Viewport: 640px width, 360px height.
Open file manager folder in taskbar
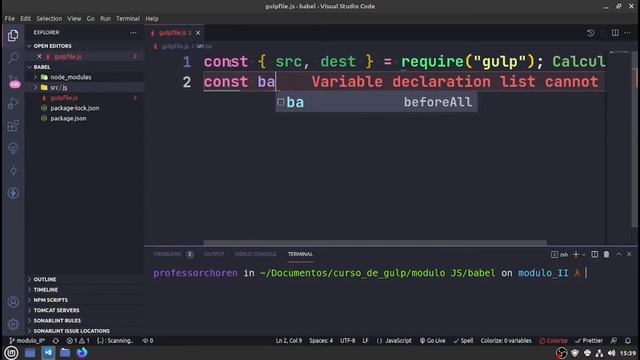coord(65,352)
